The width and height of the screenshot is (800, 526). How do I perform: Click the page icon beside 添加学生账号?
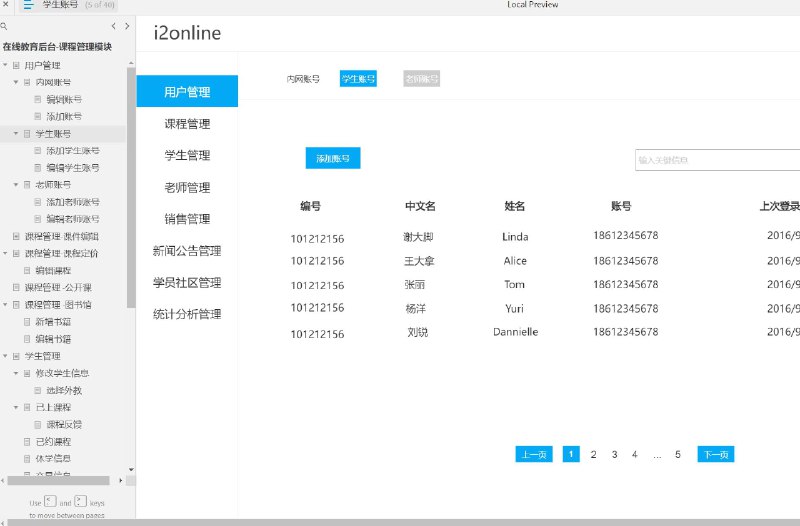tap(37, 151)
